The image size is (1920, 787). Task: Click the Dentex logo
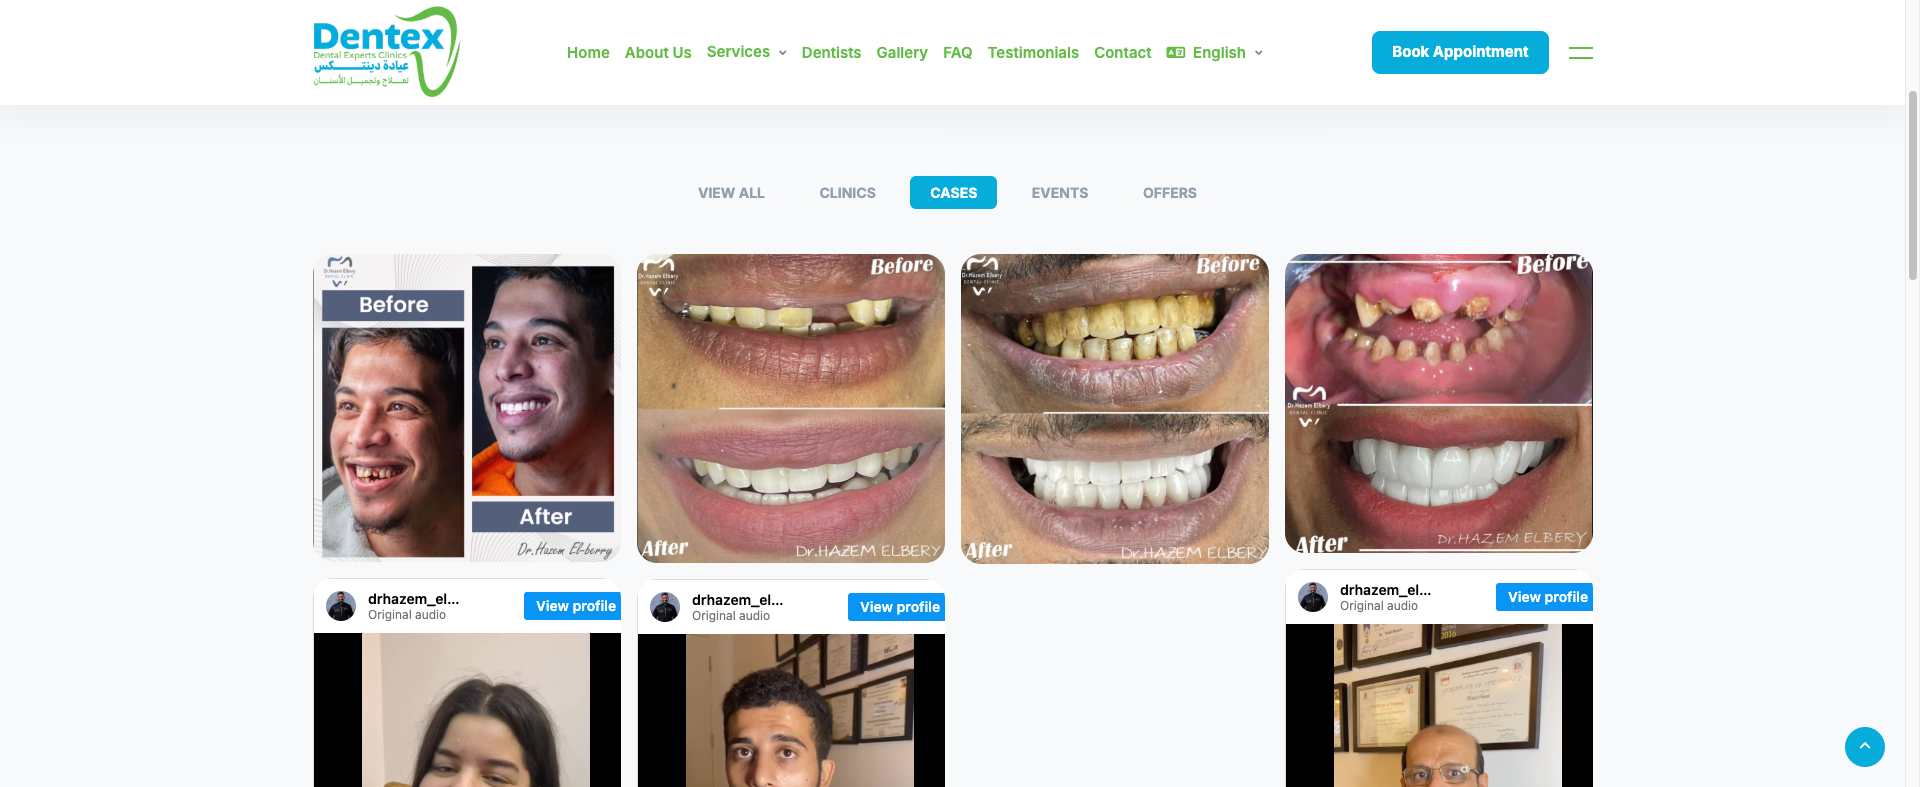[x=386, y=52]
